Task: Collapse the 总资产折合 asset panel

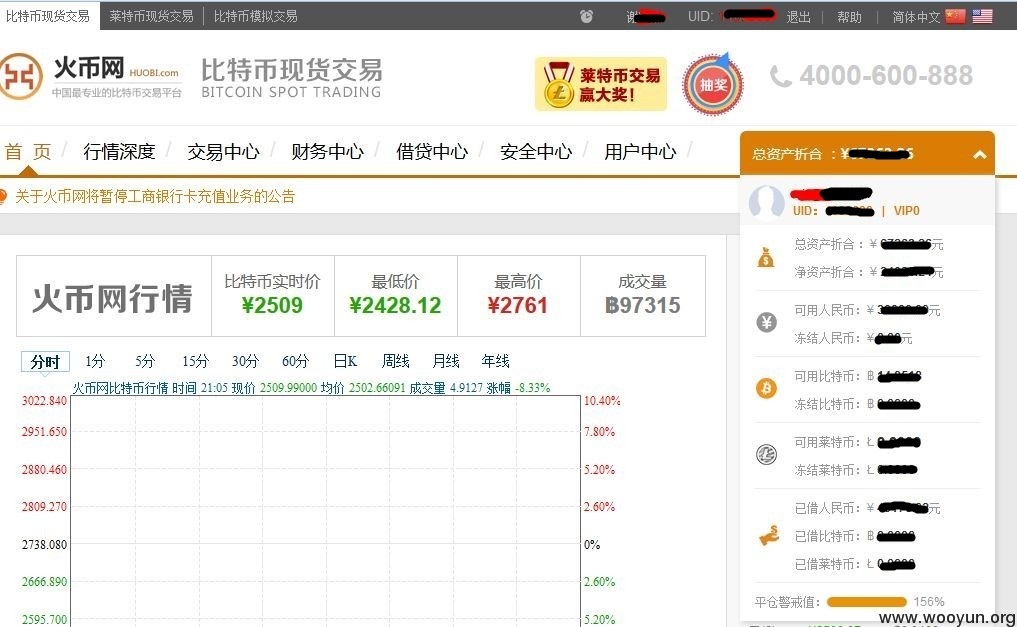Action: 979,154
